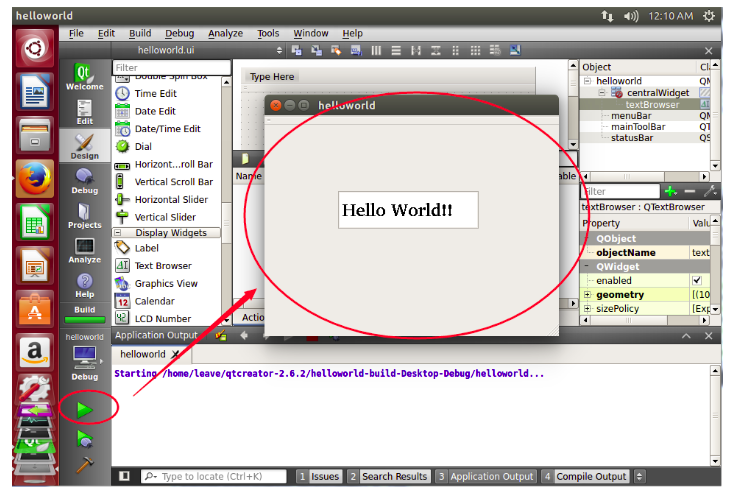Screen dimensions: 735x501
Task: Remove a dynamic property with minus icon
Action: pyautogui.click(x=690, y=191)
